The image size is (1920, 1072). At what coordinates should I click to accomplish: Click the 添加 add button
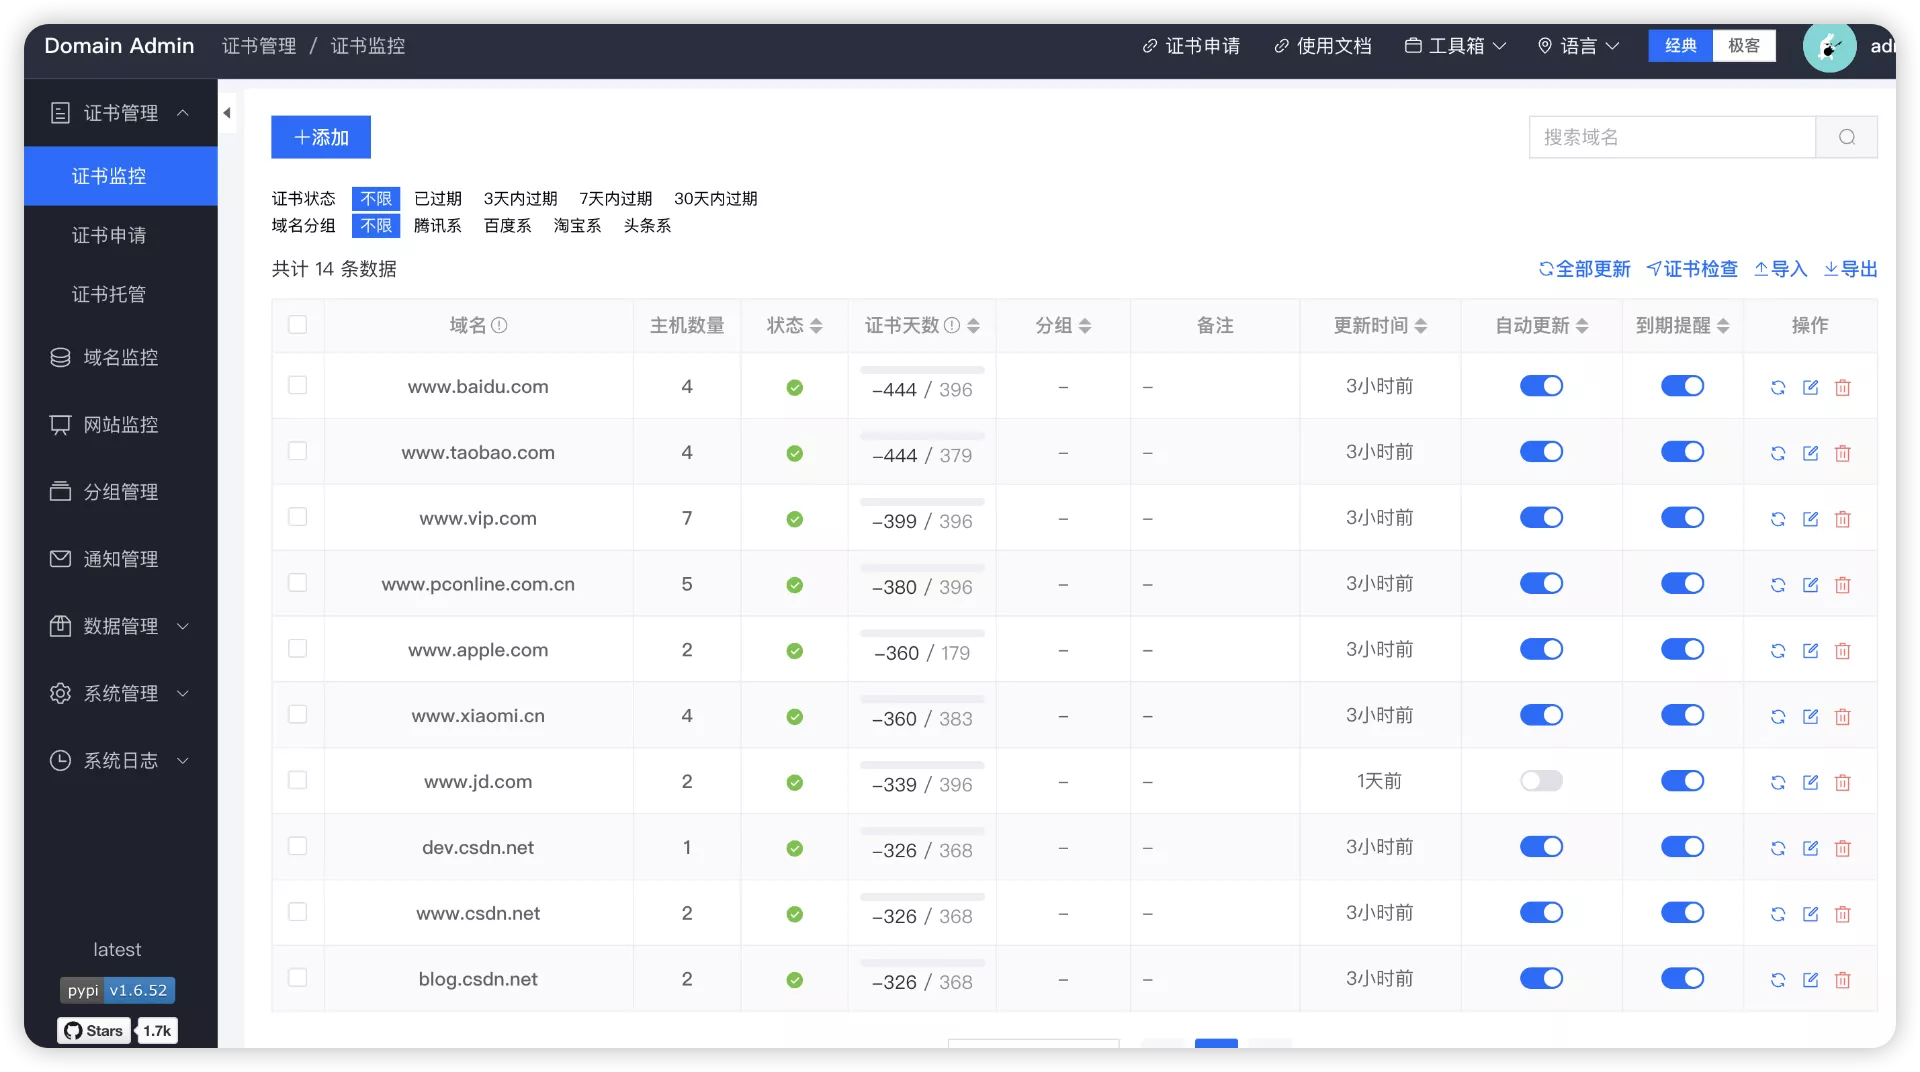[321, 137]
